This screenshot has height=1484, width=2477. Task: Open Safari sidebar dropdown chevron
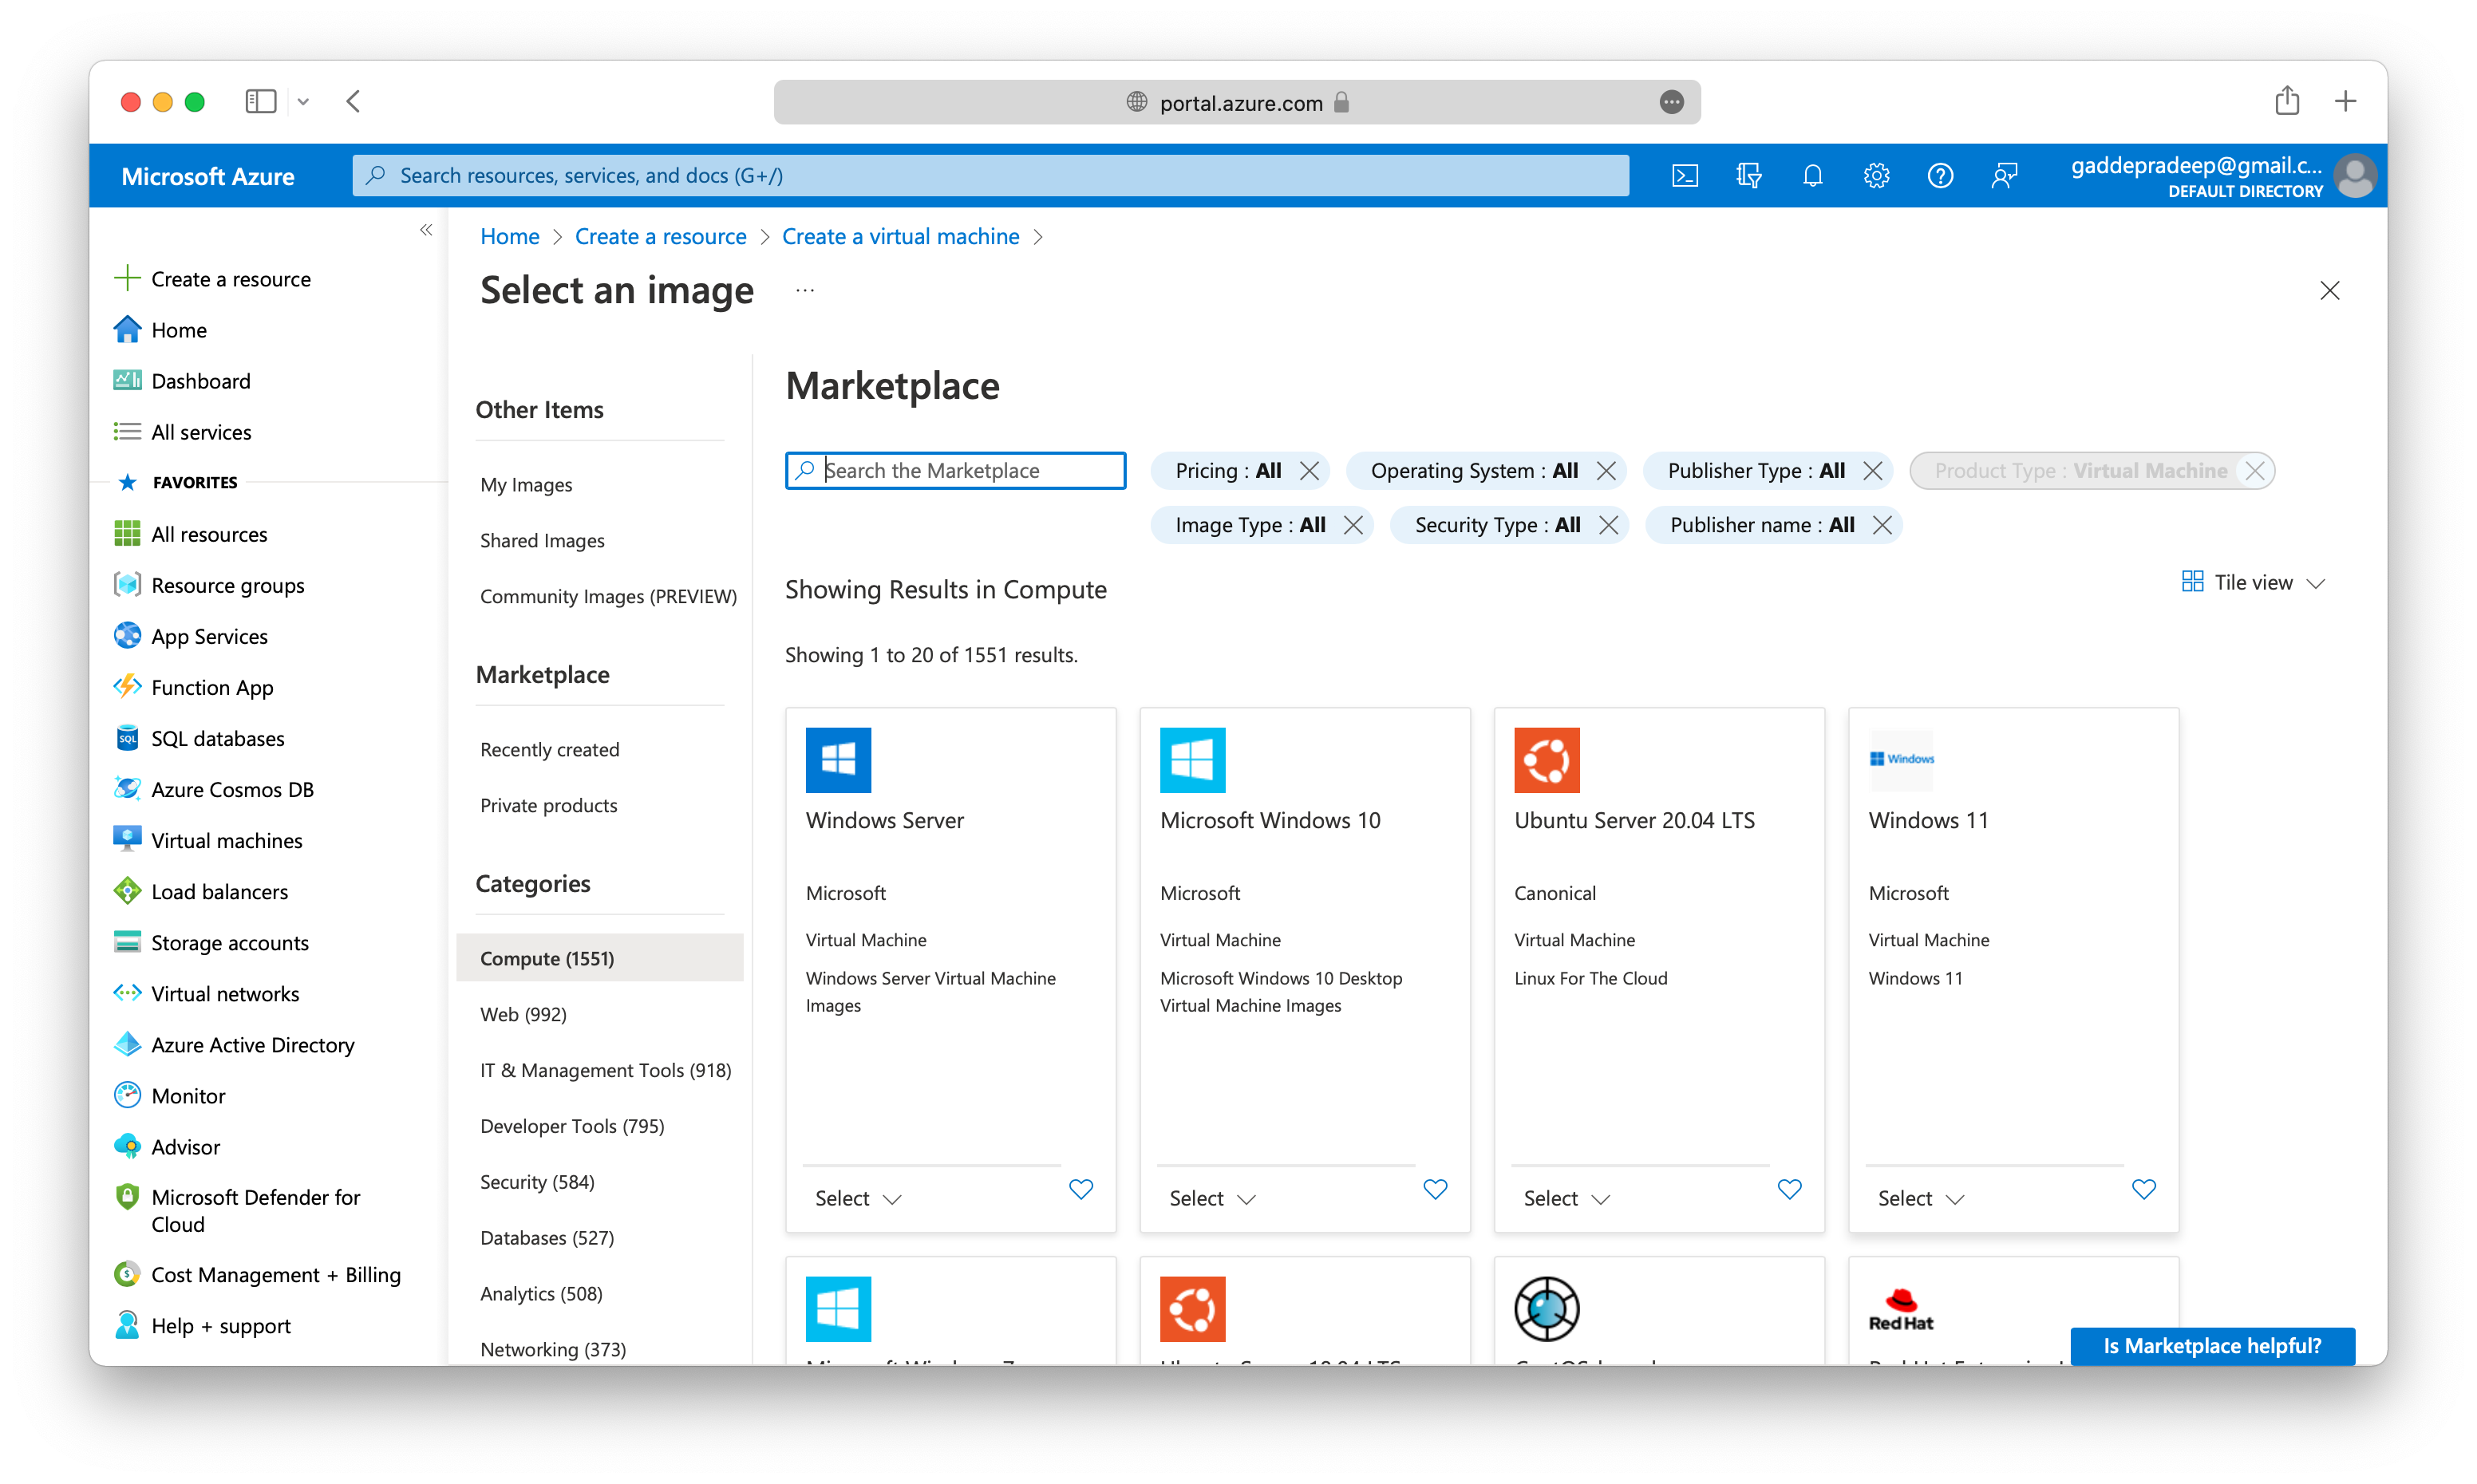[303, 102]
